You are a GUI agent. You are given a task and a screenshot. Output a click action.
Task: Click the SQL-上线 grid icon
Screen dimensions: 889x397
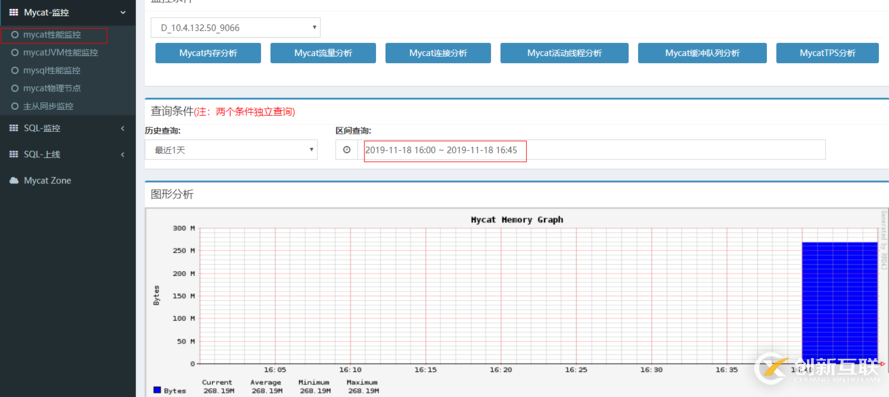(14, 154)
